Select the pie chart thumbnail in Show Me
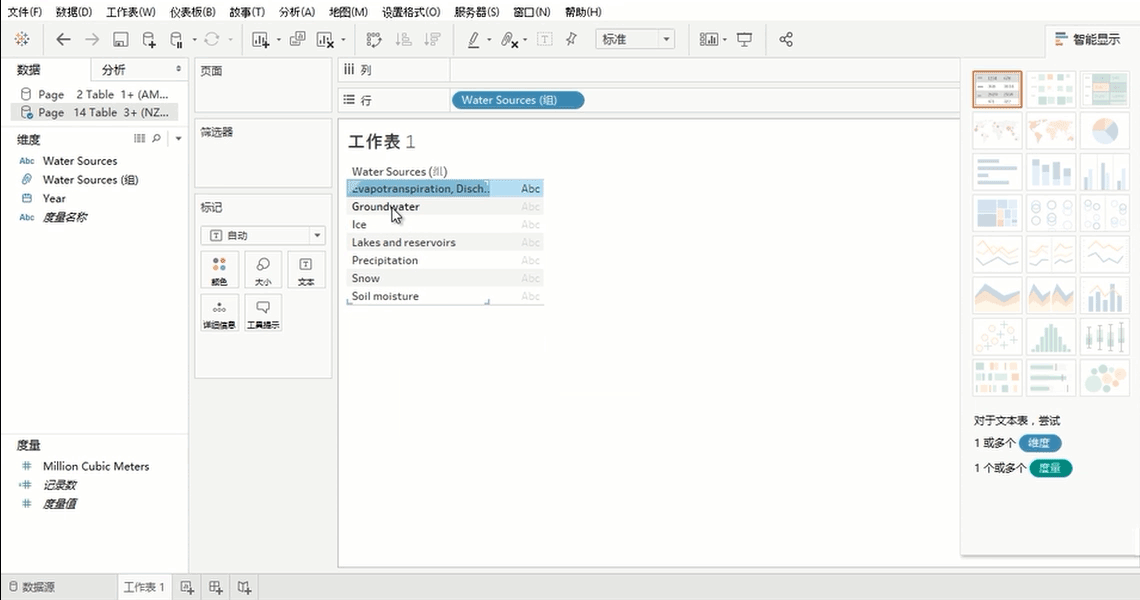 1104,130
